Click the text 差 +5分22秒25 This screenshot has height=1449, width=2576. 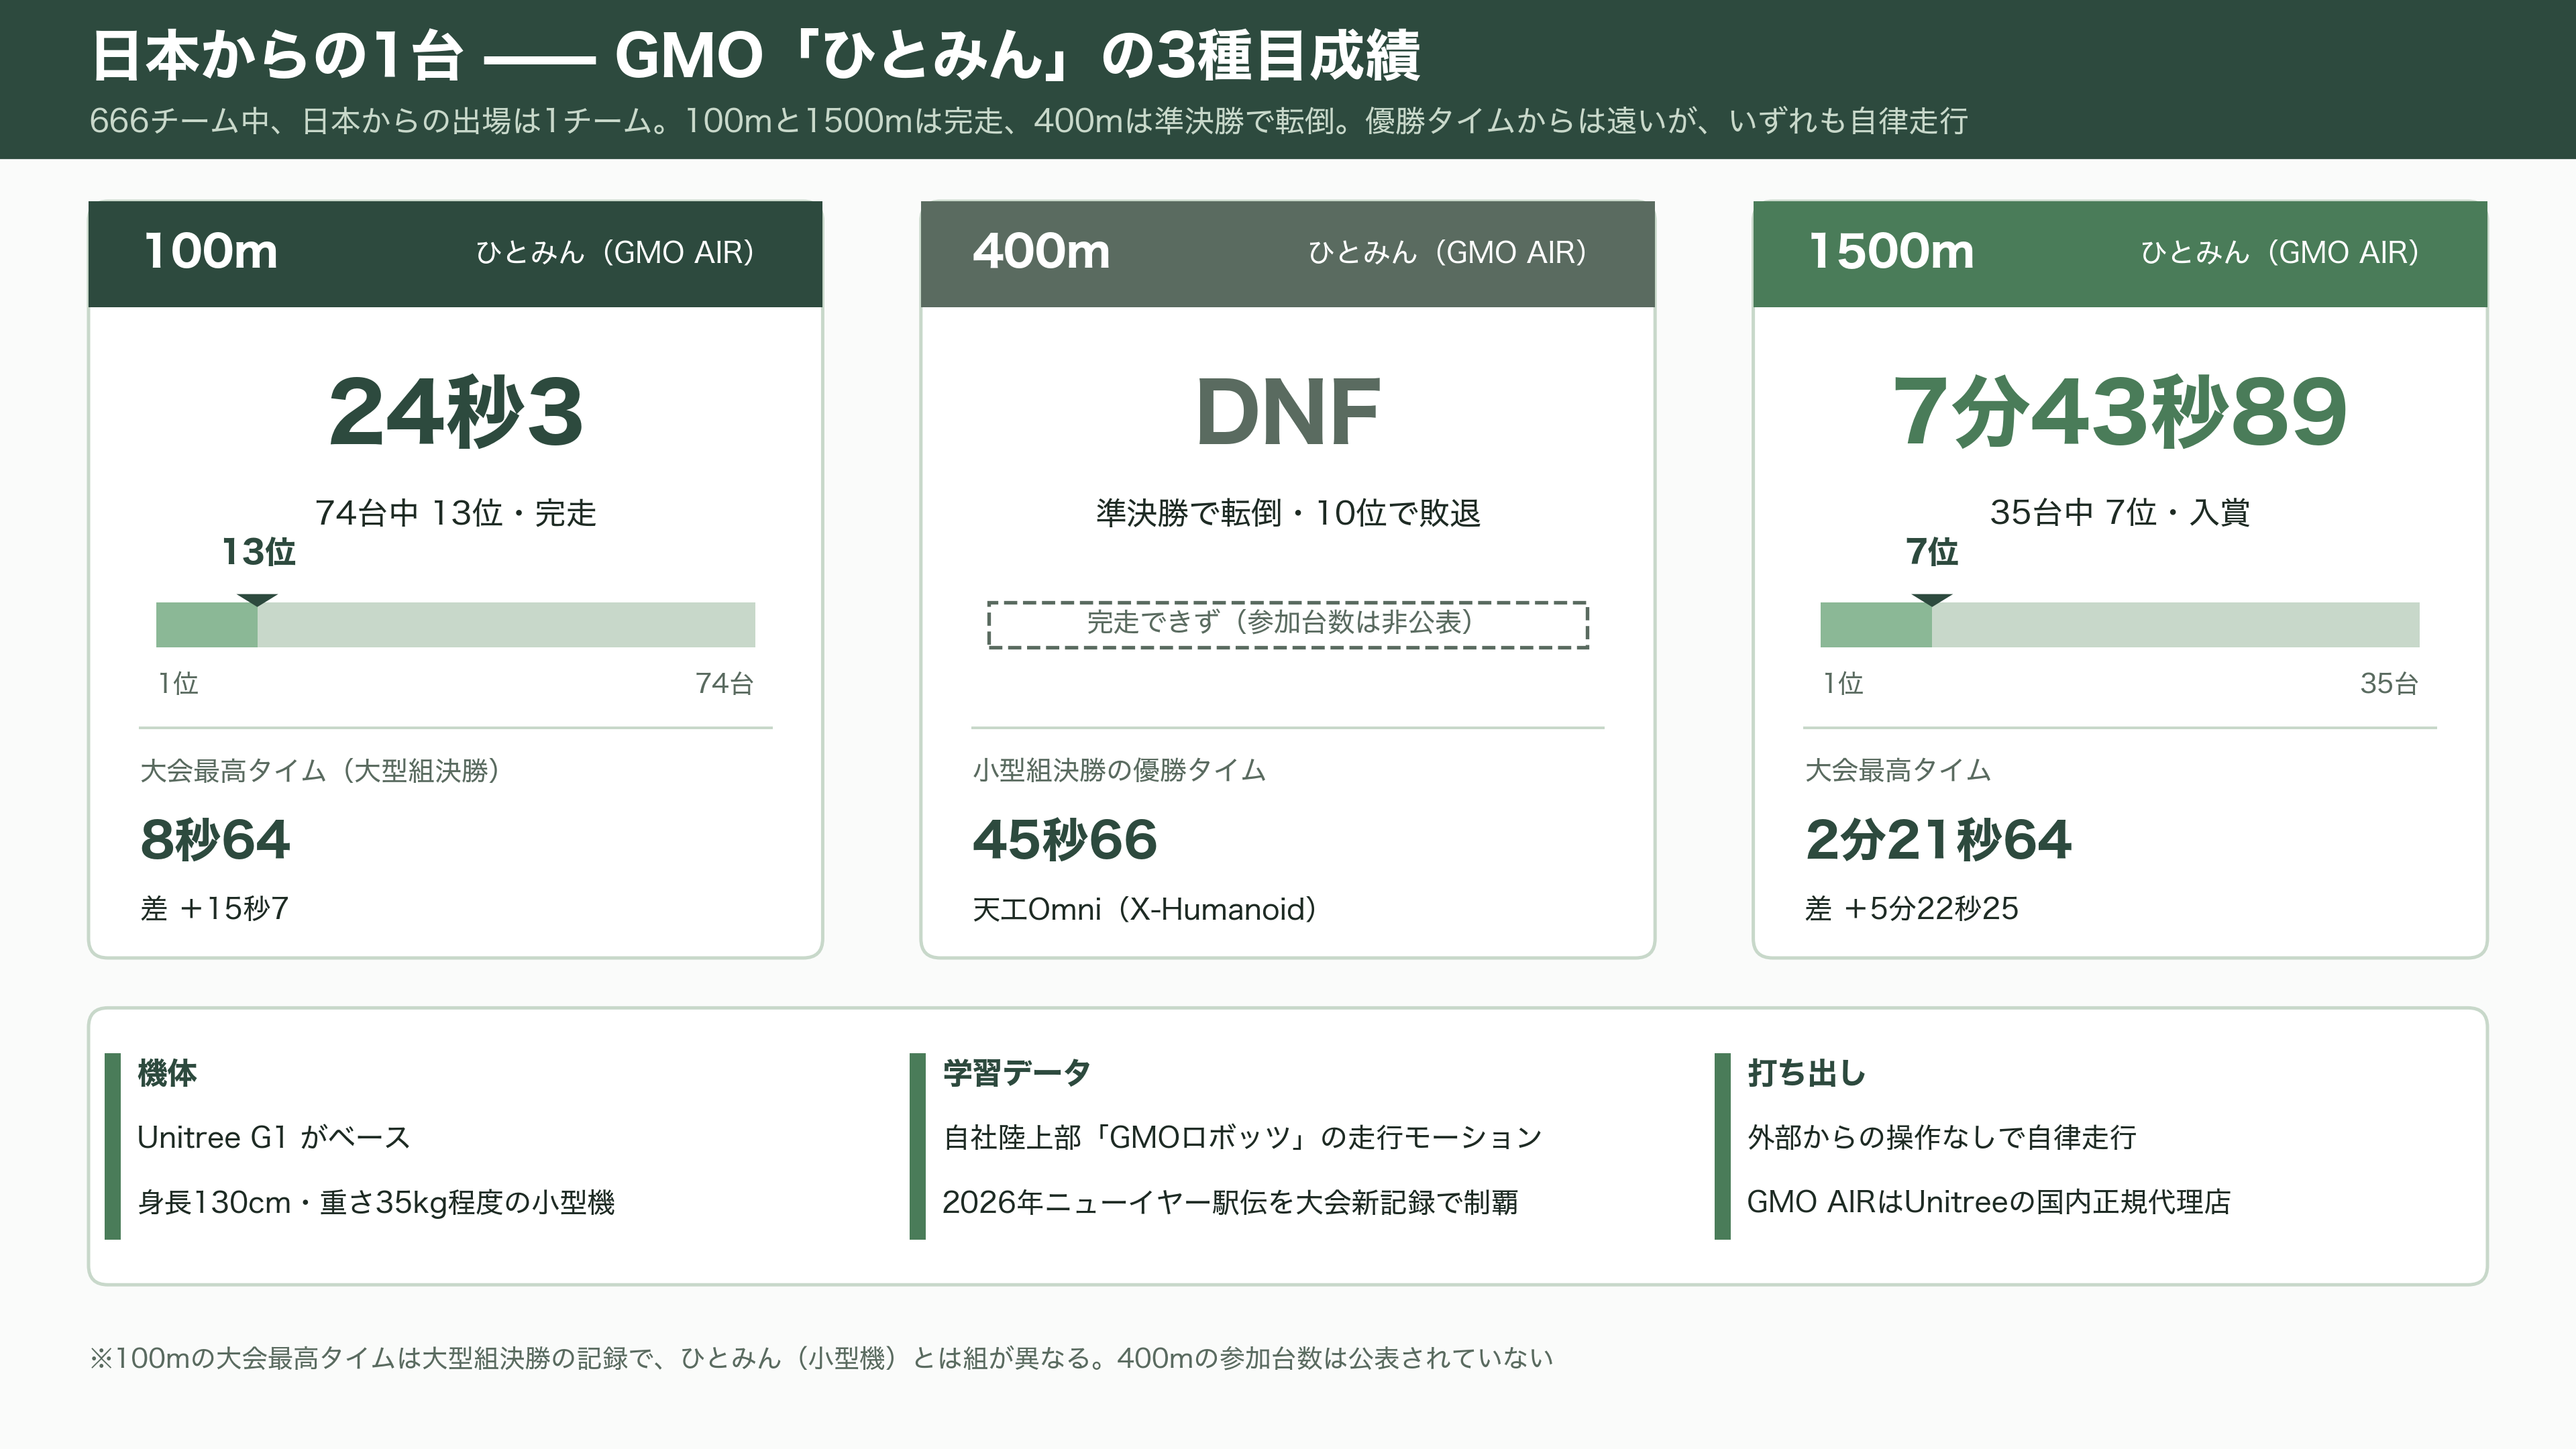click(x=1911, y=909)
